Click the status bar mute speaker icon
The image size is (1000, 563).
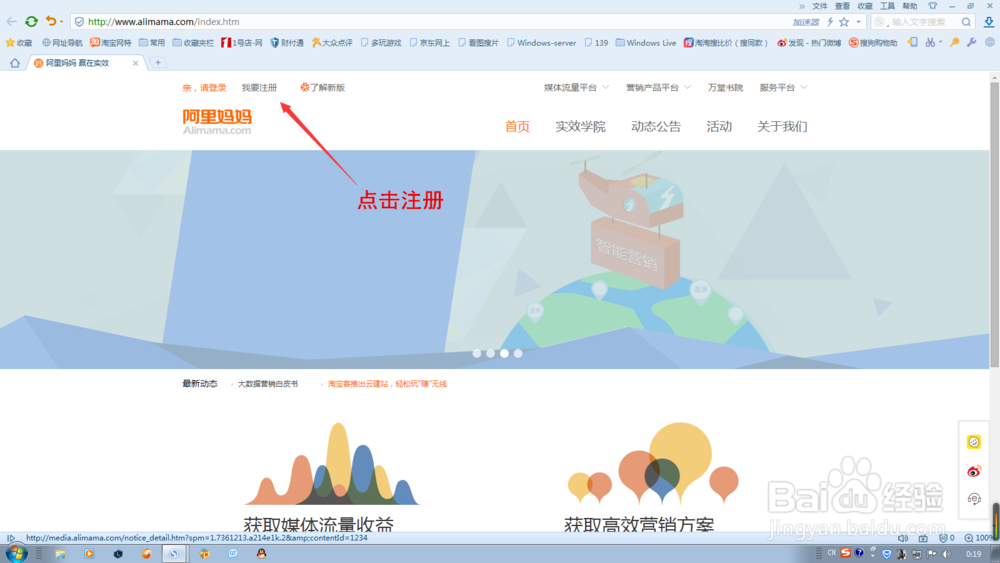coord(902,538)
